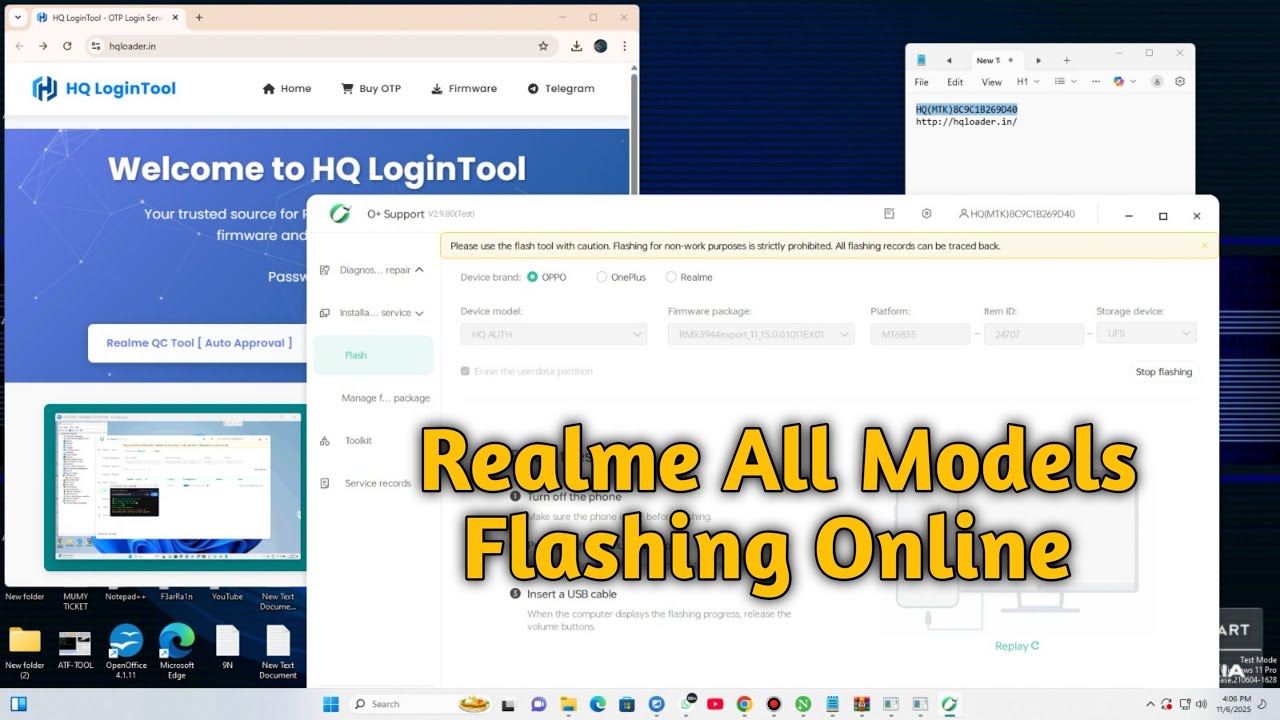The width and height of the screenshot is (1280, 720).
Task: Click the http://hqloader.in/ line in Notepad
Action: (966, 122)
